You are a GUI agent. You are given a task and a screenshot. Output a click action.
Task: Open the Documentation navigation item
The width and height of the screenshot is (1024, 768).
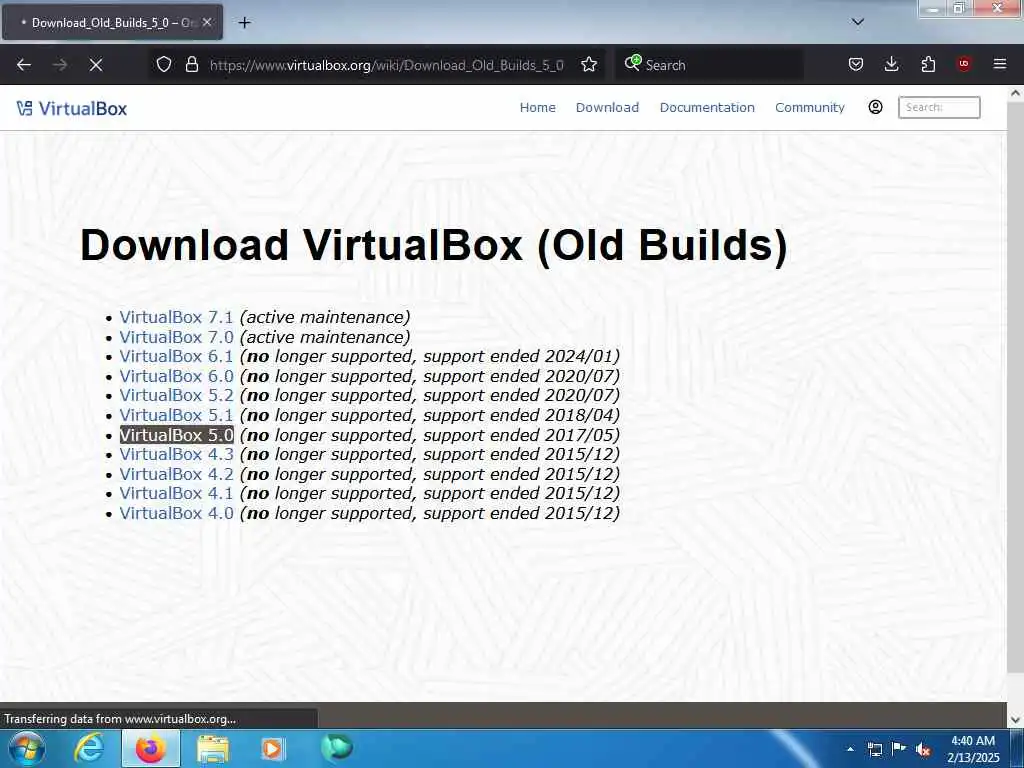pos(707,107)
